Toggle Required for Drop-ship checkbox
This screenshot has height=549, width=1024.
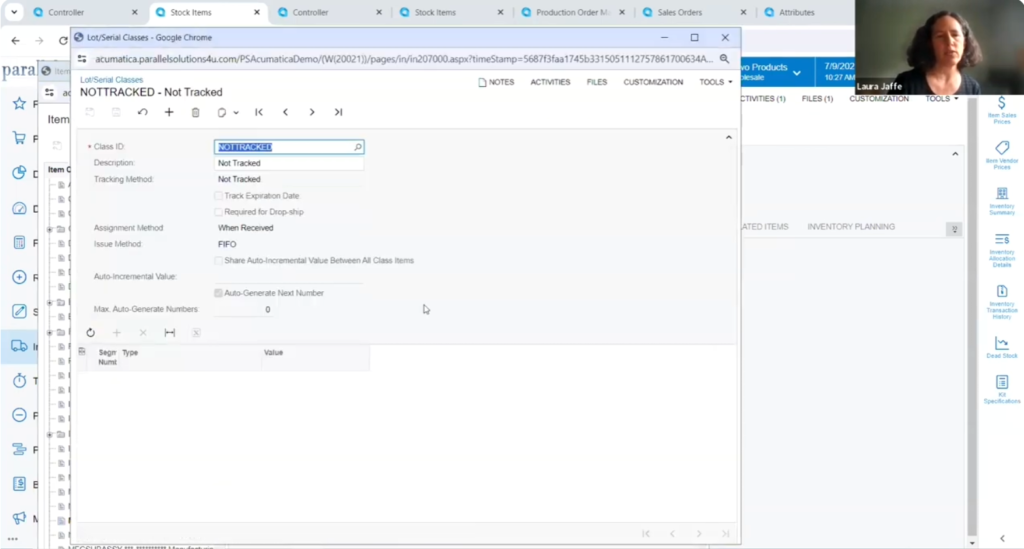pyautogui.click(x=218, y=212)
